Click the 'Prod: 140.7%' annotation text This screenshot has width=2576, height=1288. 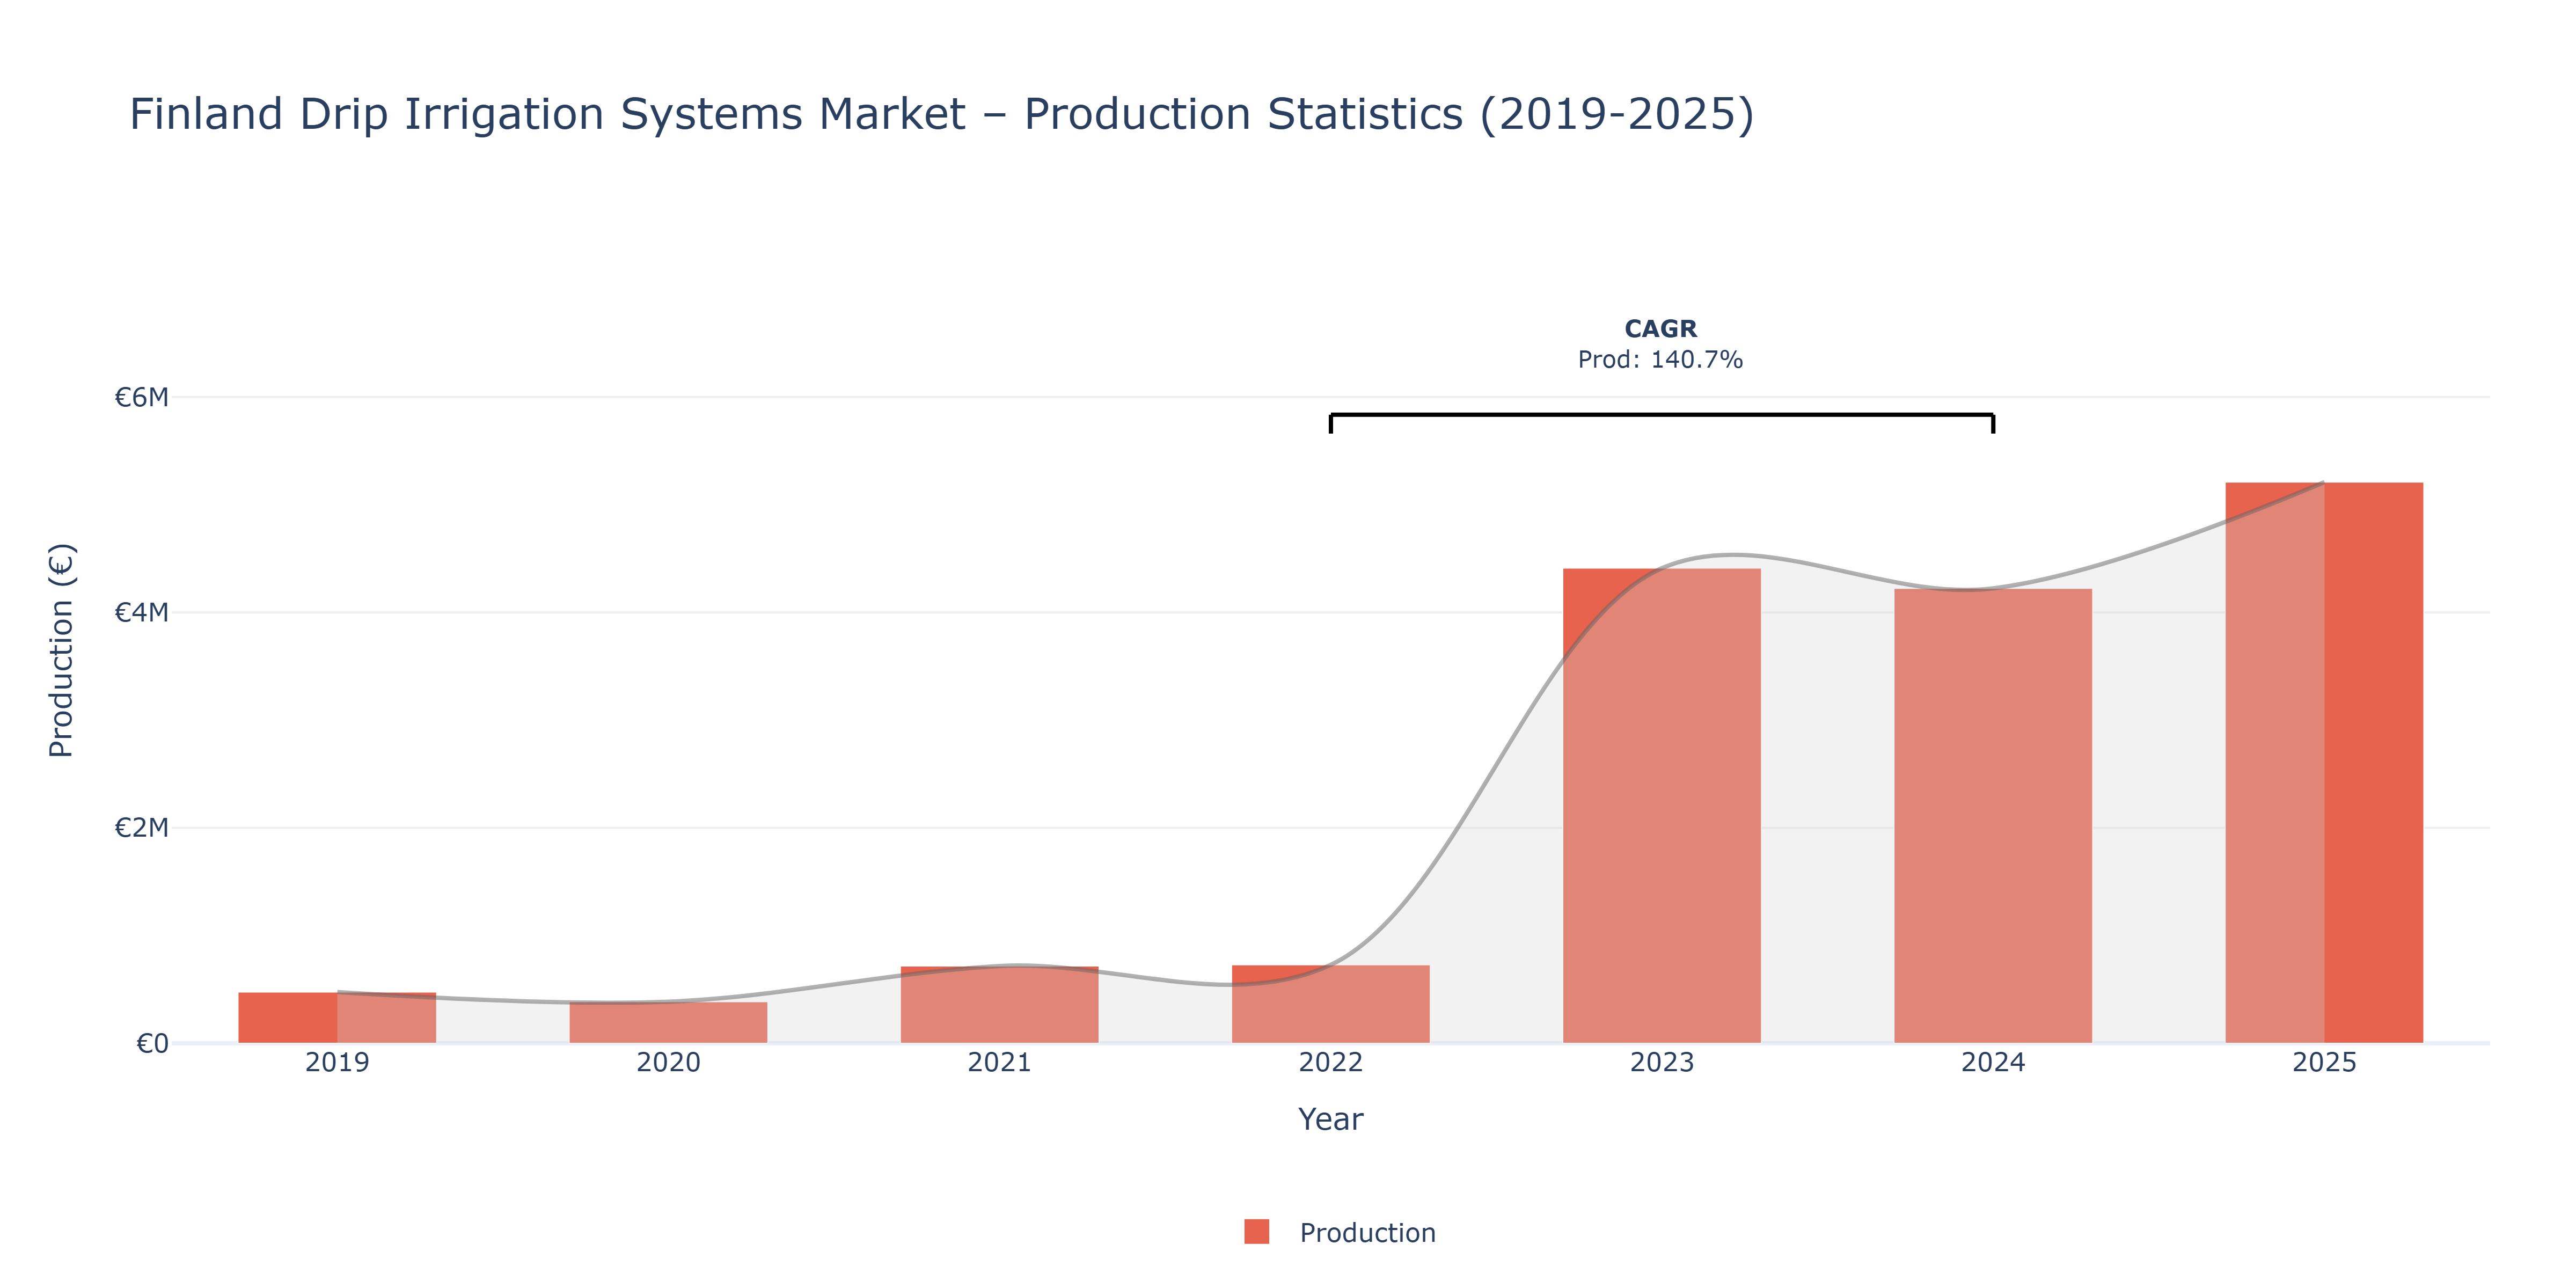tap(1660, 360)
